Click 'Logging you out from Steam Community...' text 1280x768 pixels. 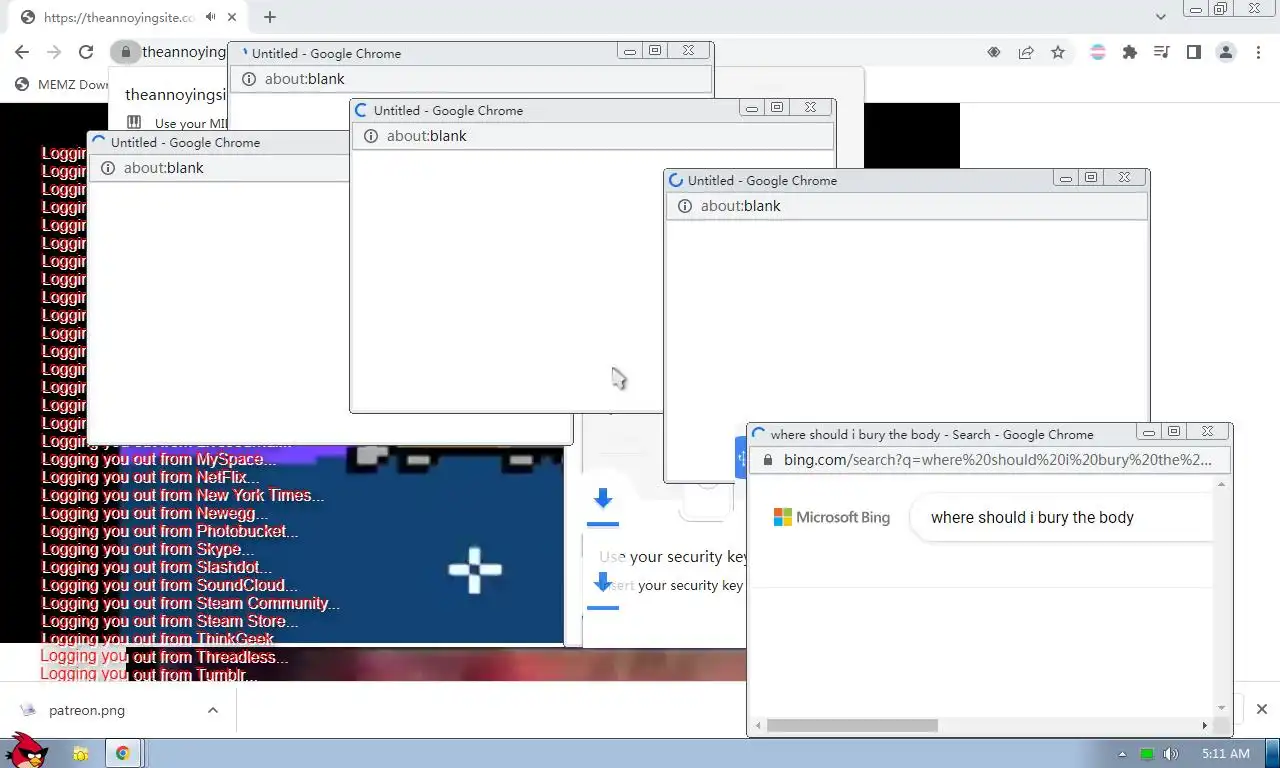pyautogui.click(x=191, y=603)
